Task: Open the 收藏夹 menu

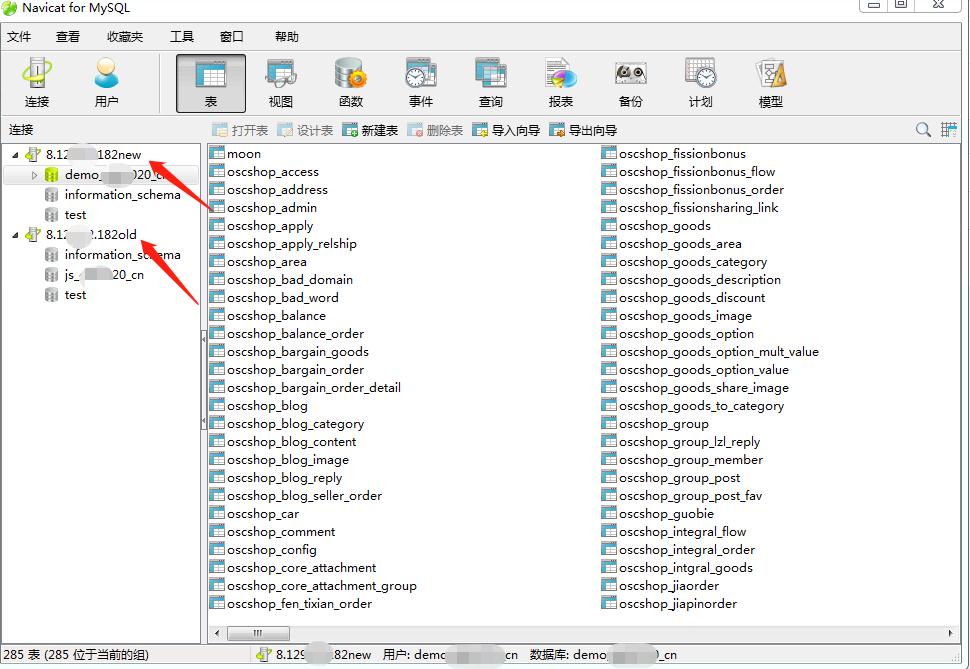Action: (x=125, y=37)
